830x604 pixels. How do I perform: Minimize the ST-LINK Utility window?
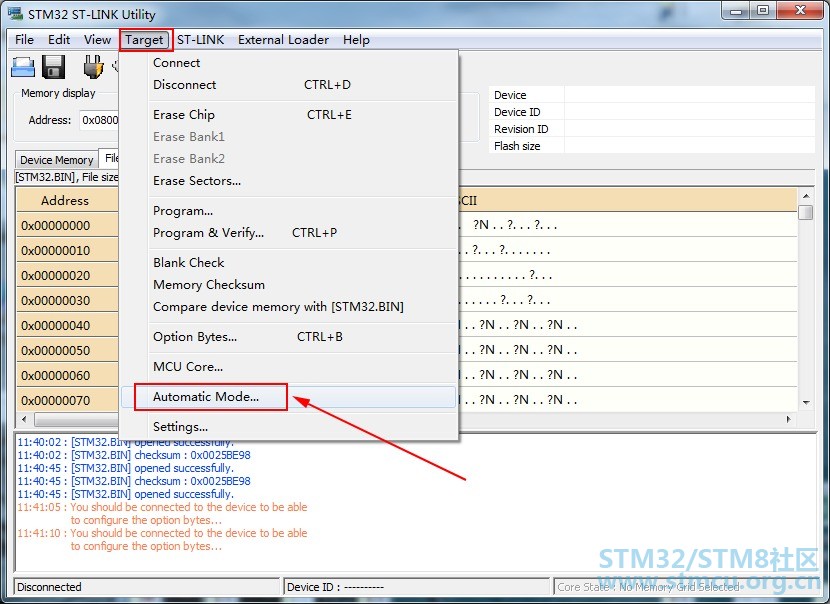click(736, 11)
